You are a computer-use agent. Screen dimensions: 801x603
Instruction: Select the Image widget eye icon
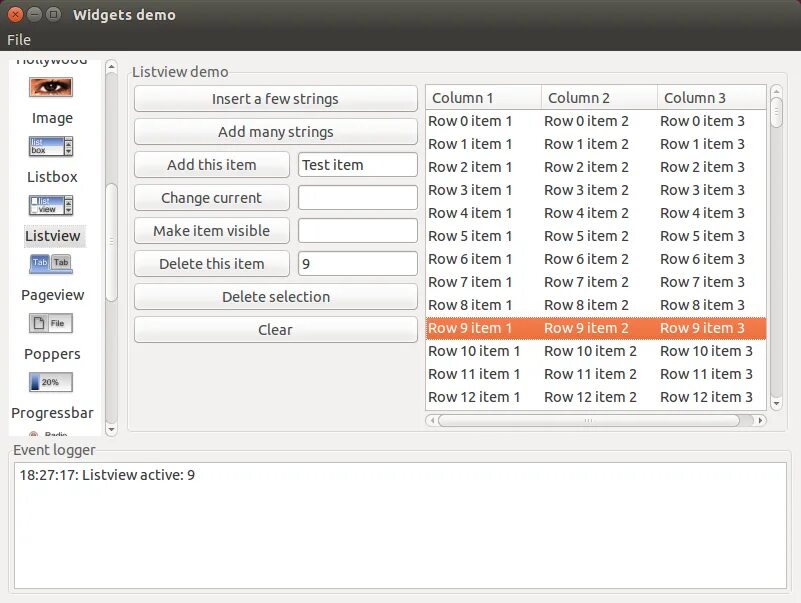click(x=51, y=87)
